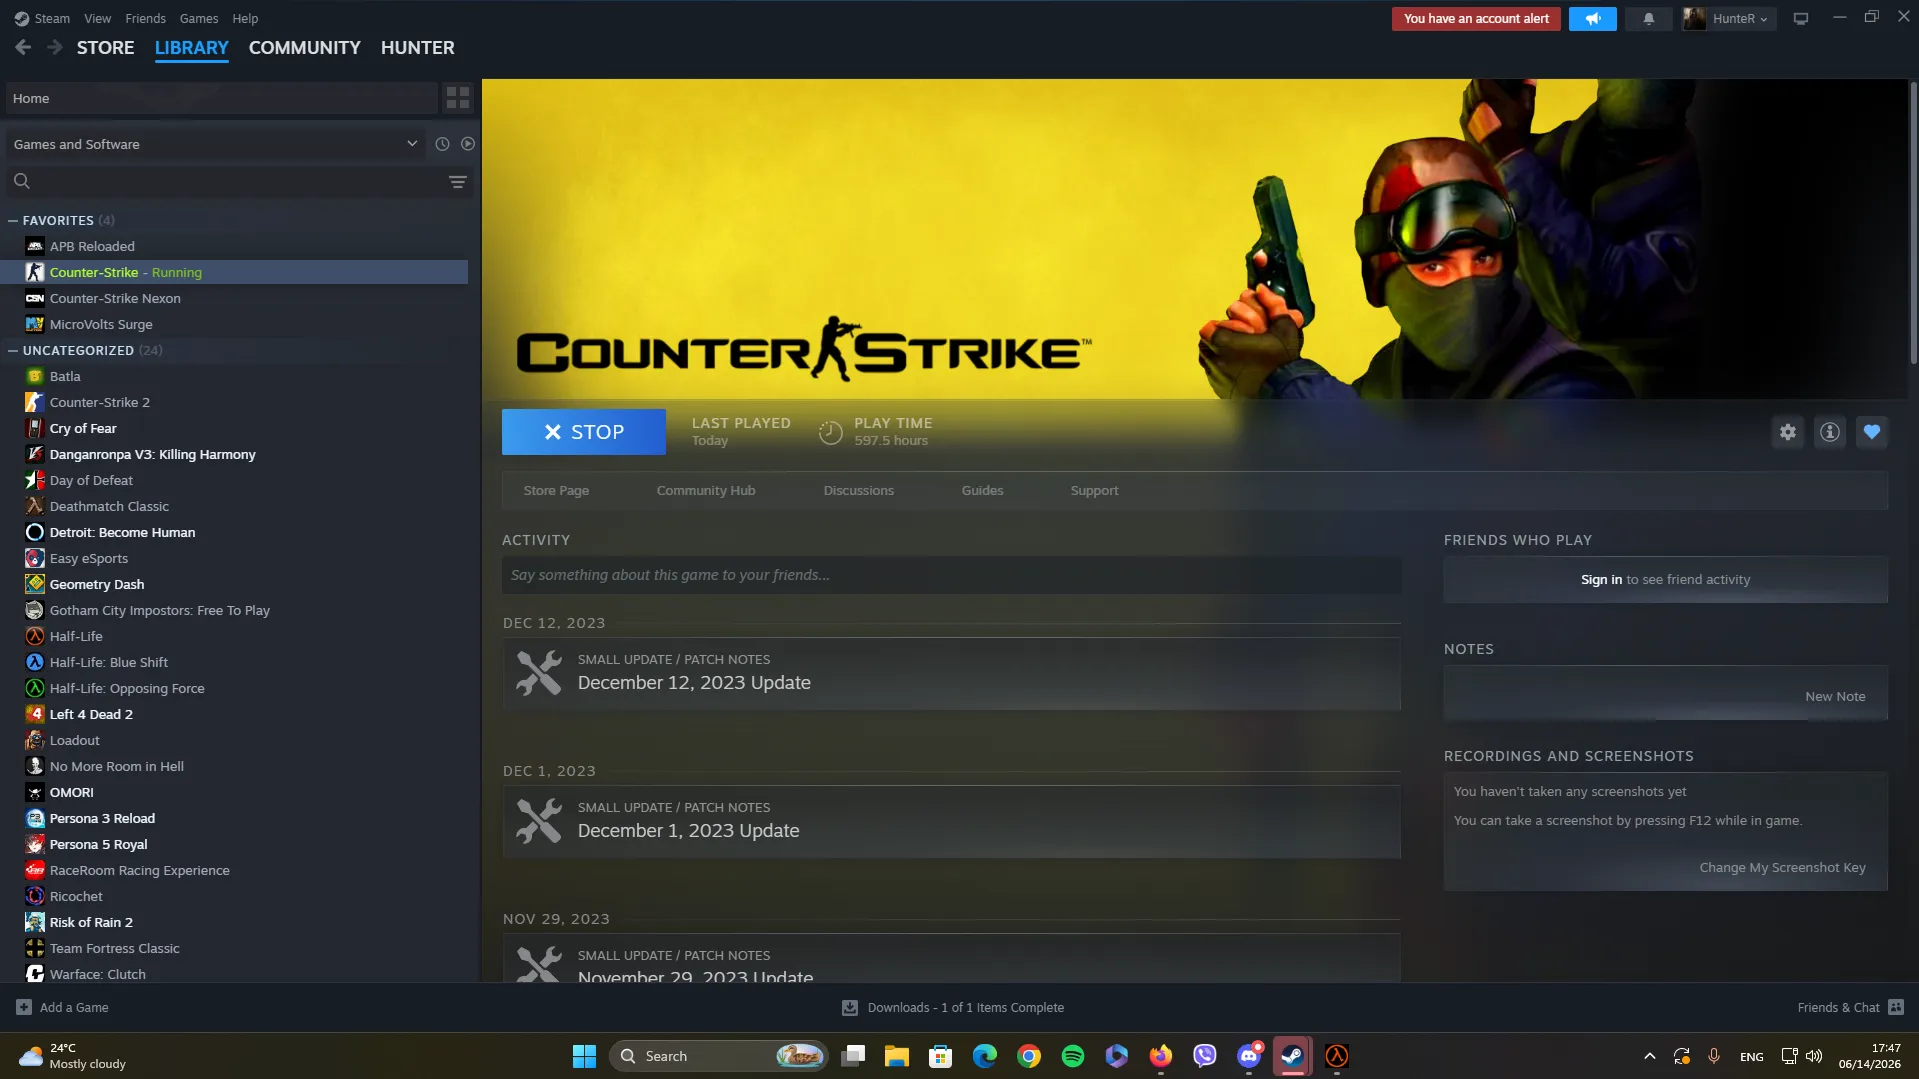
Task: Open Friends & Chat icon
Action: tap(1897, 1007)
